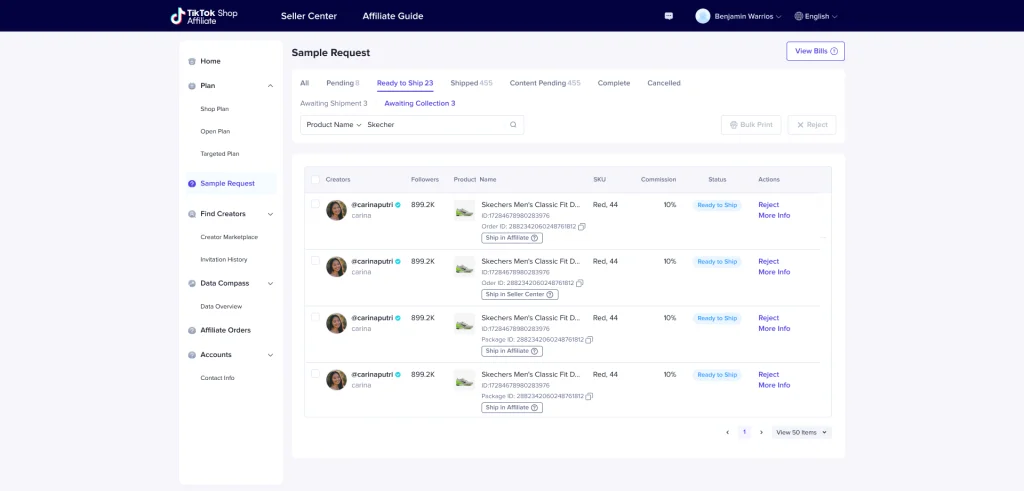
Task: Click the printer icon on Bulk Print
Action: pyautogui.click(x=733, y=125)
